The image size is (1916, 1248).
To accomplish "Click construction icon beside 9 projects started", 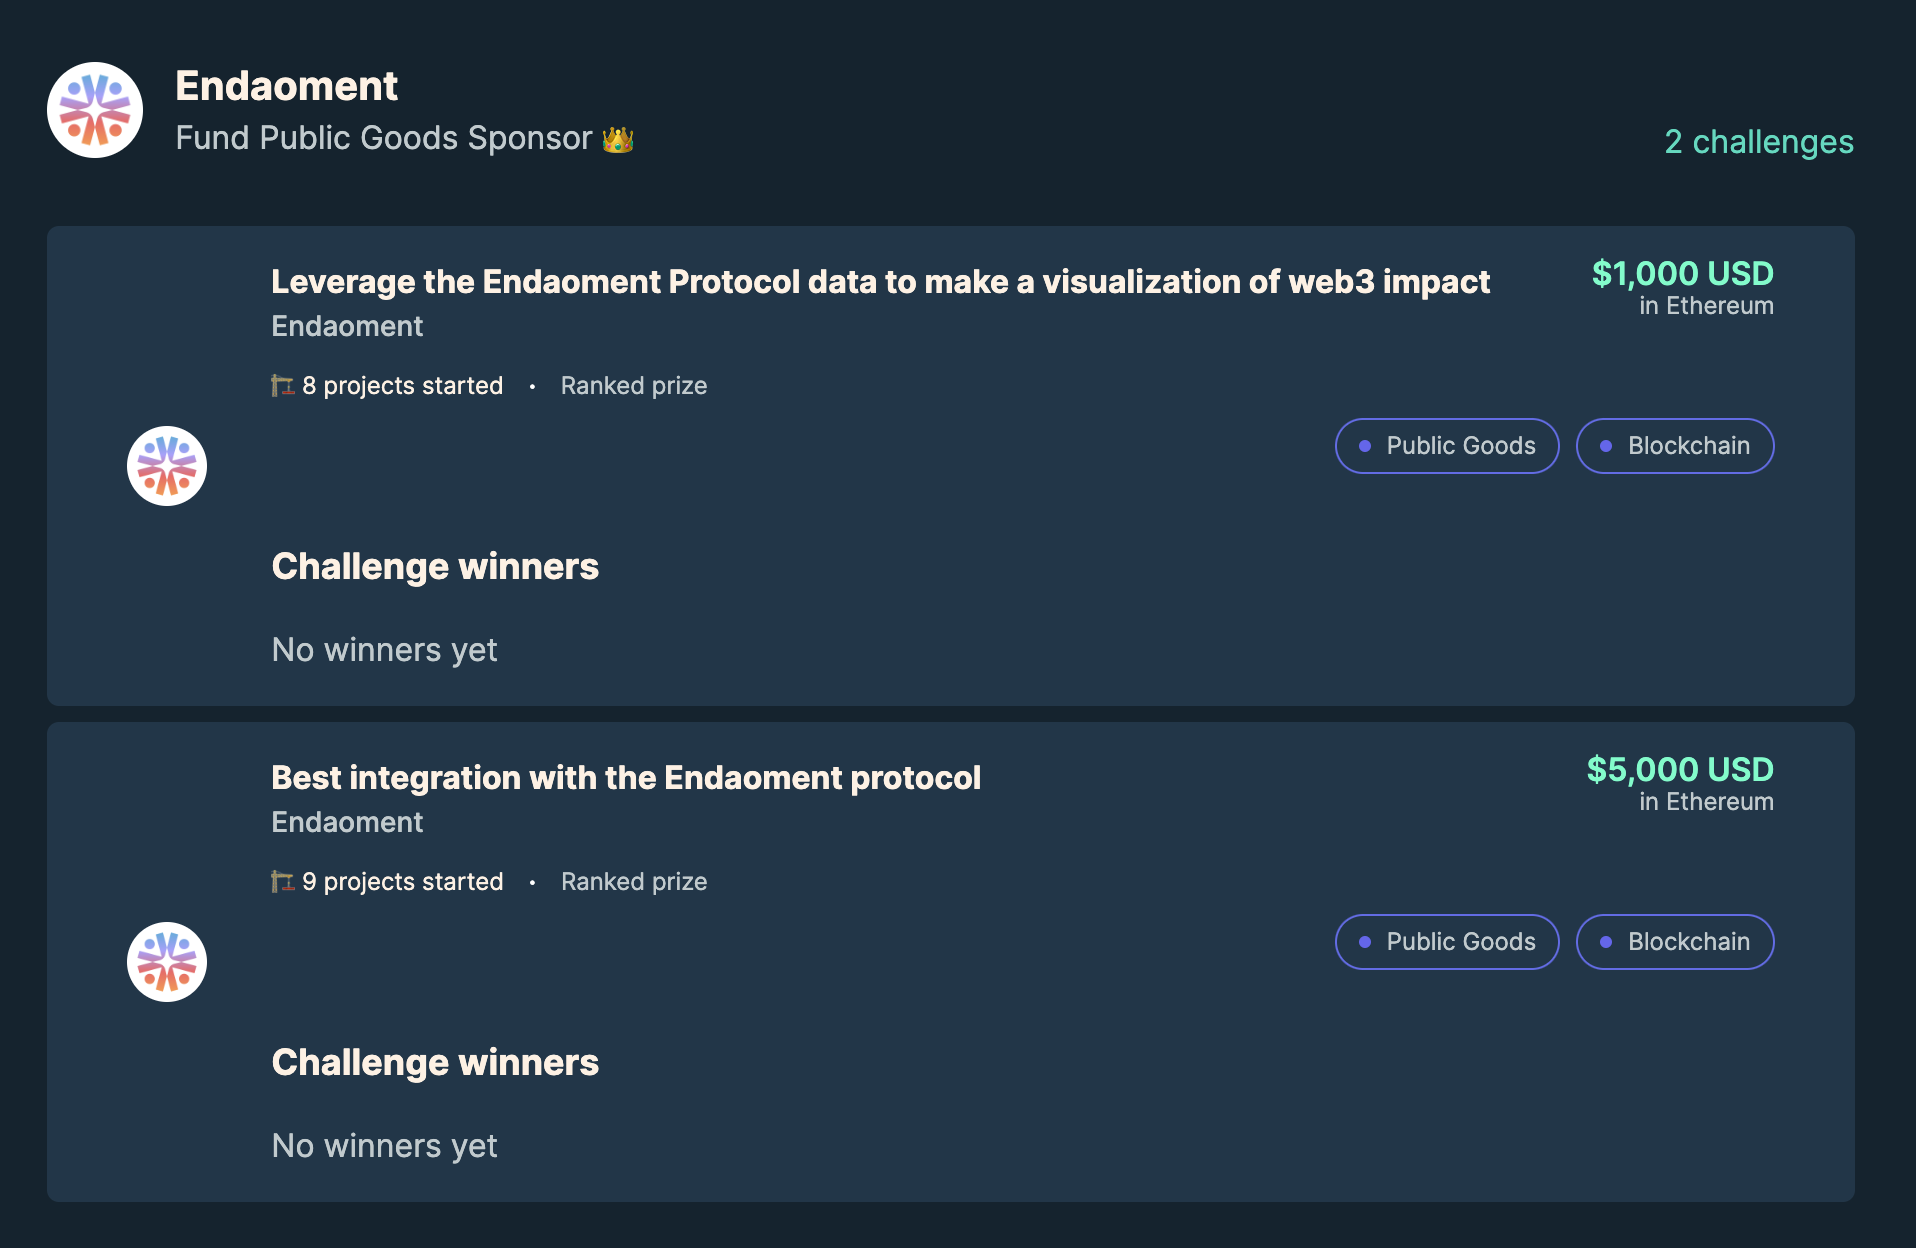I will click(282, 881).
